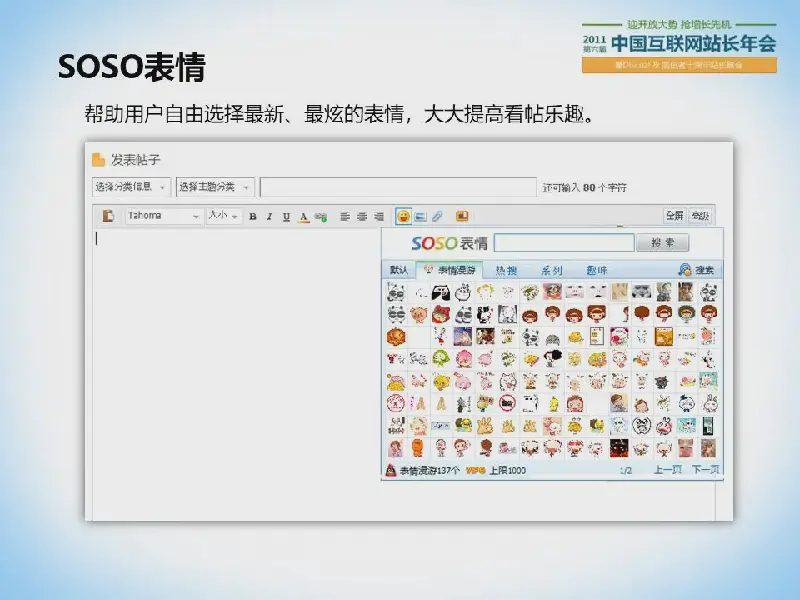Center align the text
Viewport: 800px width, 600px height.
point(362,216)
